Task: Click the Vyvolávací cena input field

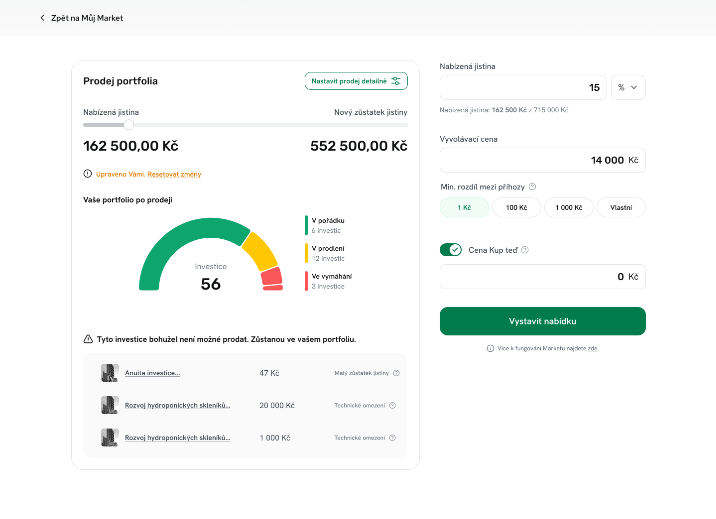Action: pos(542,160)
